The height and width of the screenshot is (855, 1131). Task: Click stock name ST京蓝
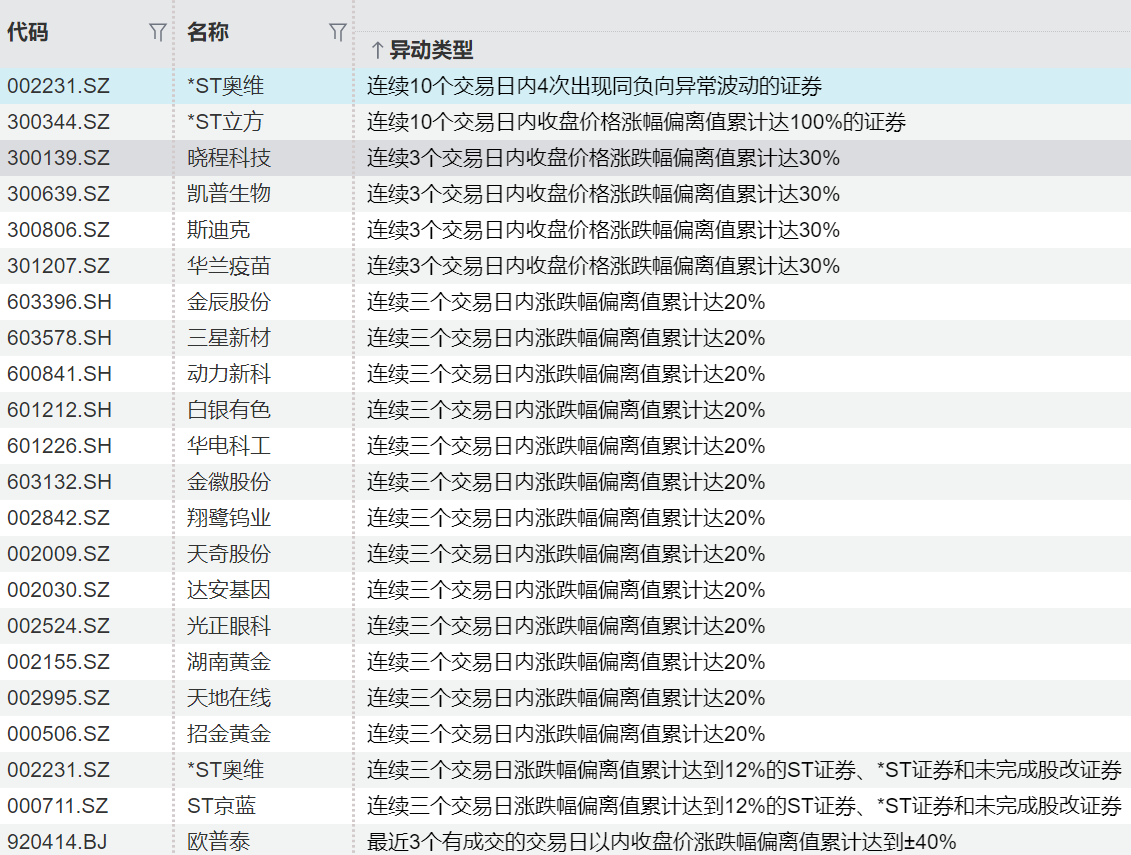click(x=221, y=806)
